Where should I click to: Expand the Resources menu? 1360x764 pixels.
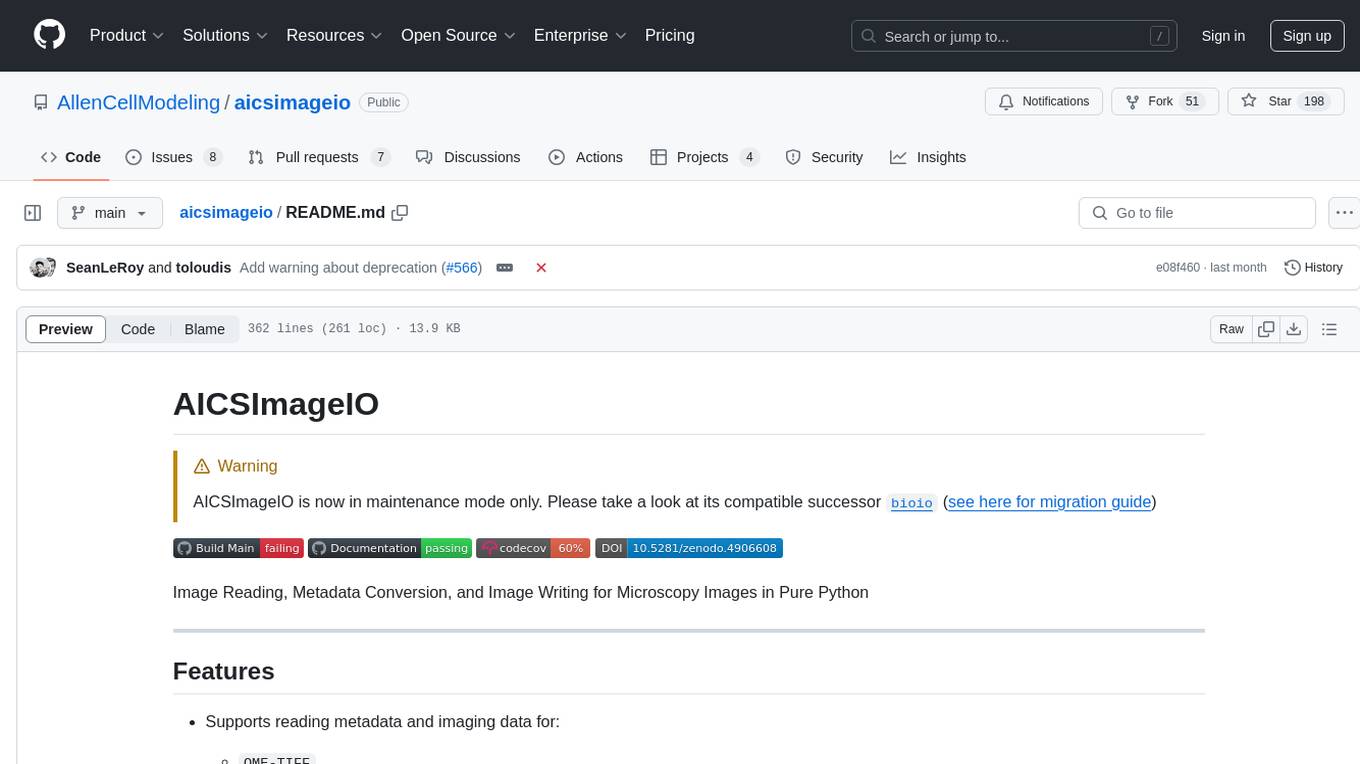click(334, 35)
